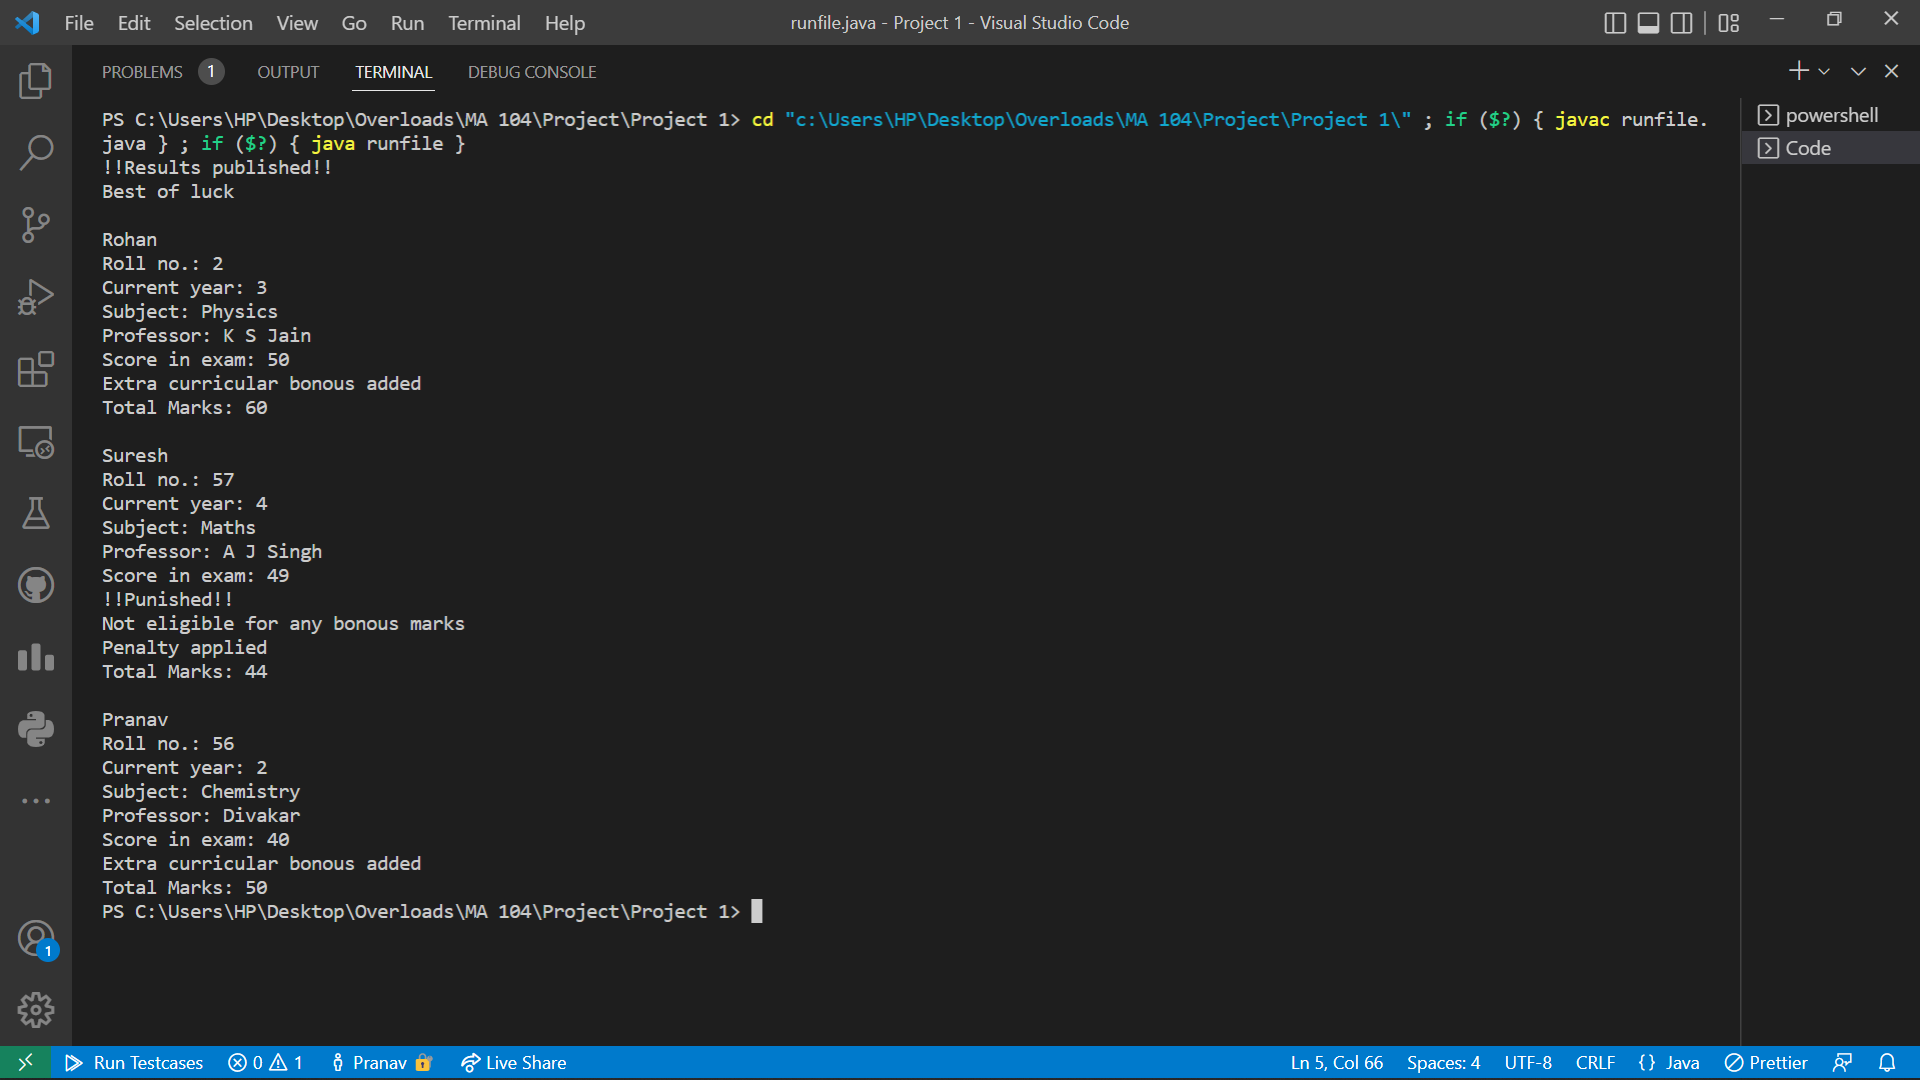
Task: Open the View menu
Action: 297,23
